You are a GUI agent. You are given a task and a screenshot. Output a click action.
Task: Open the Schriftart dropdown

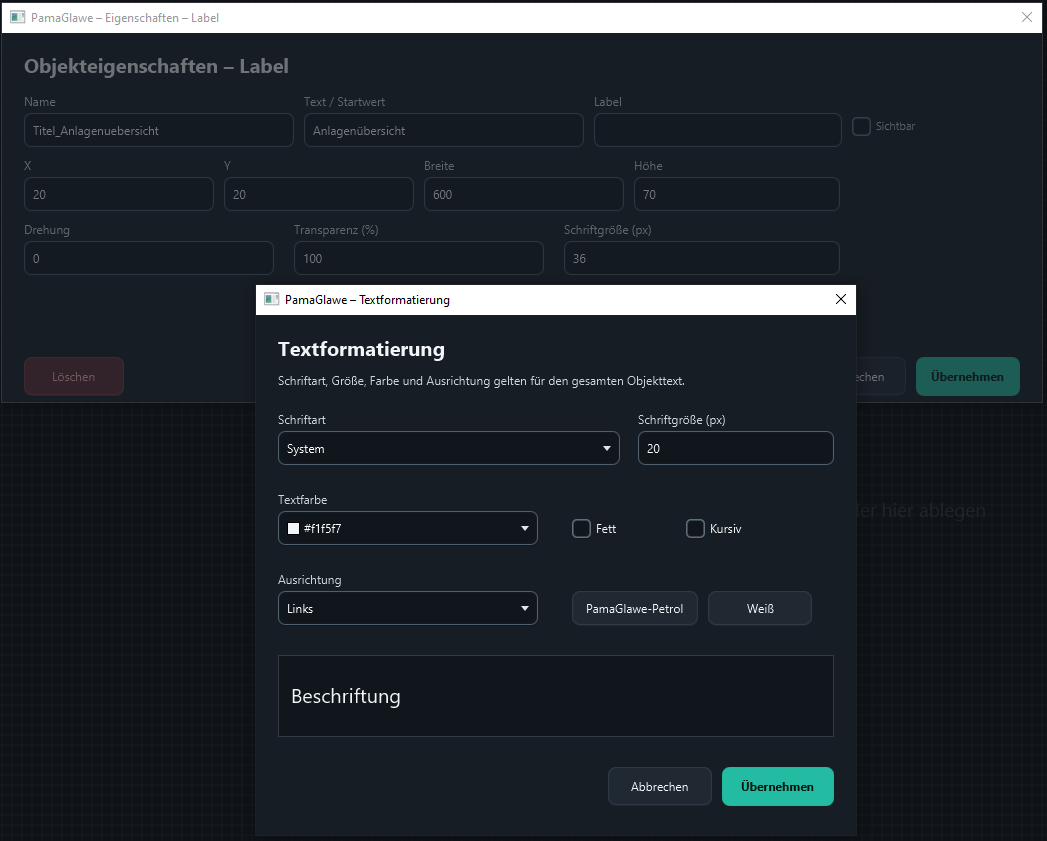pyautogui.click(x=449, y=448)
